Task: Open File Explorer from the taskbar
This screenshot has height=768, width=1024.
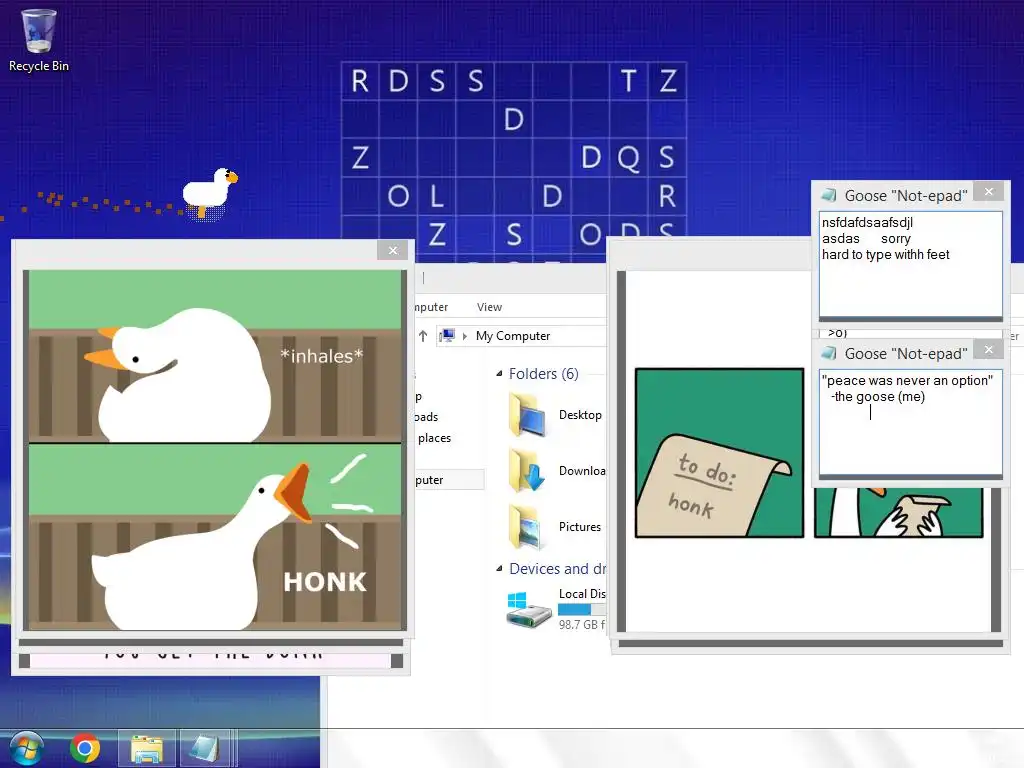Action: point(147,748)
